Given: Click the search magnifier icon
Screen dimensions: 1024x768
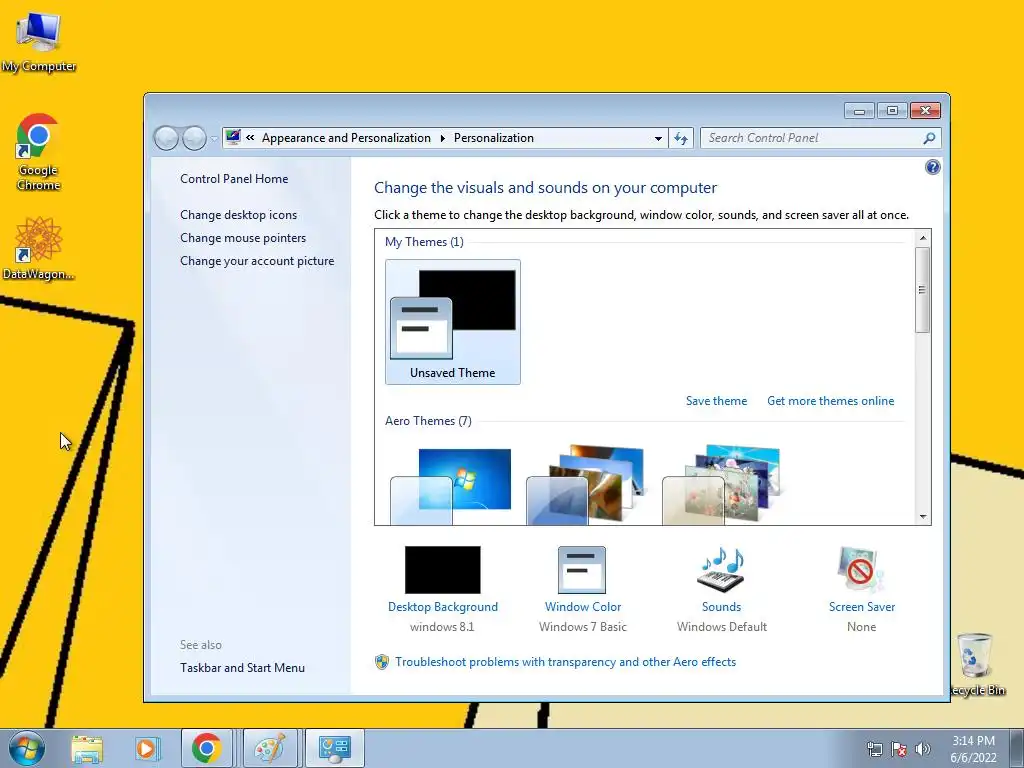Looking at the screenshot, I should pos(929,138).
